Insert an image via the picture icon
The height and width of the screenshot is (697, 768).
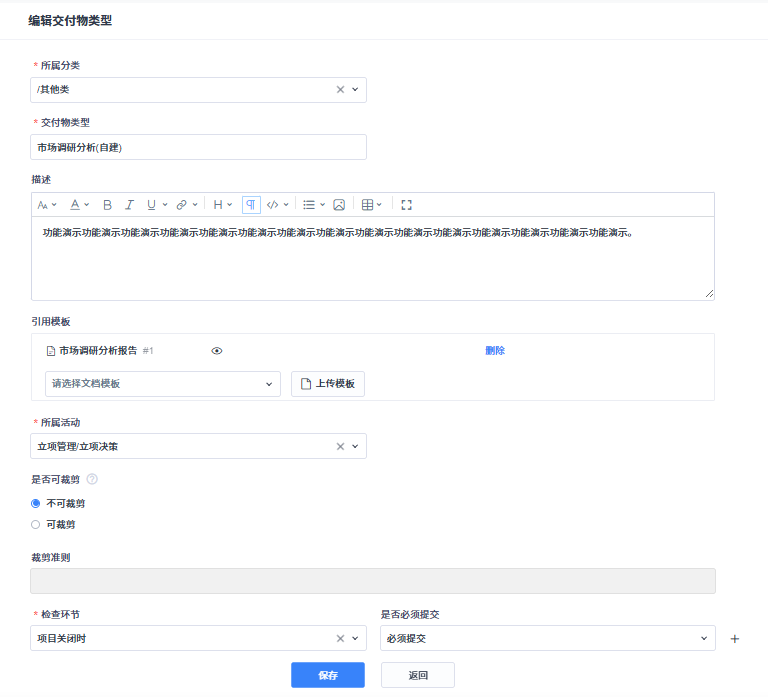point(339,205)
